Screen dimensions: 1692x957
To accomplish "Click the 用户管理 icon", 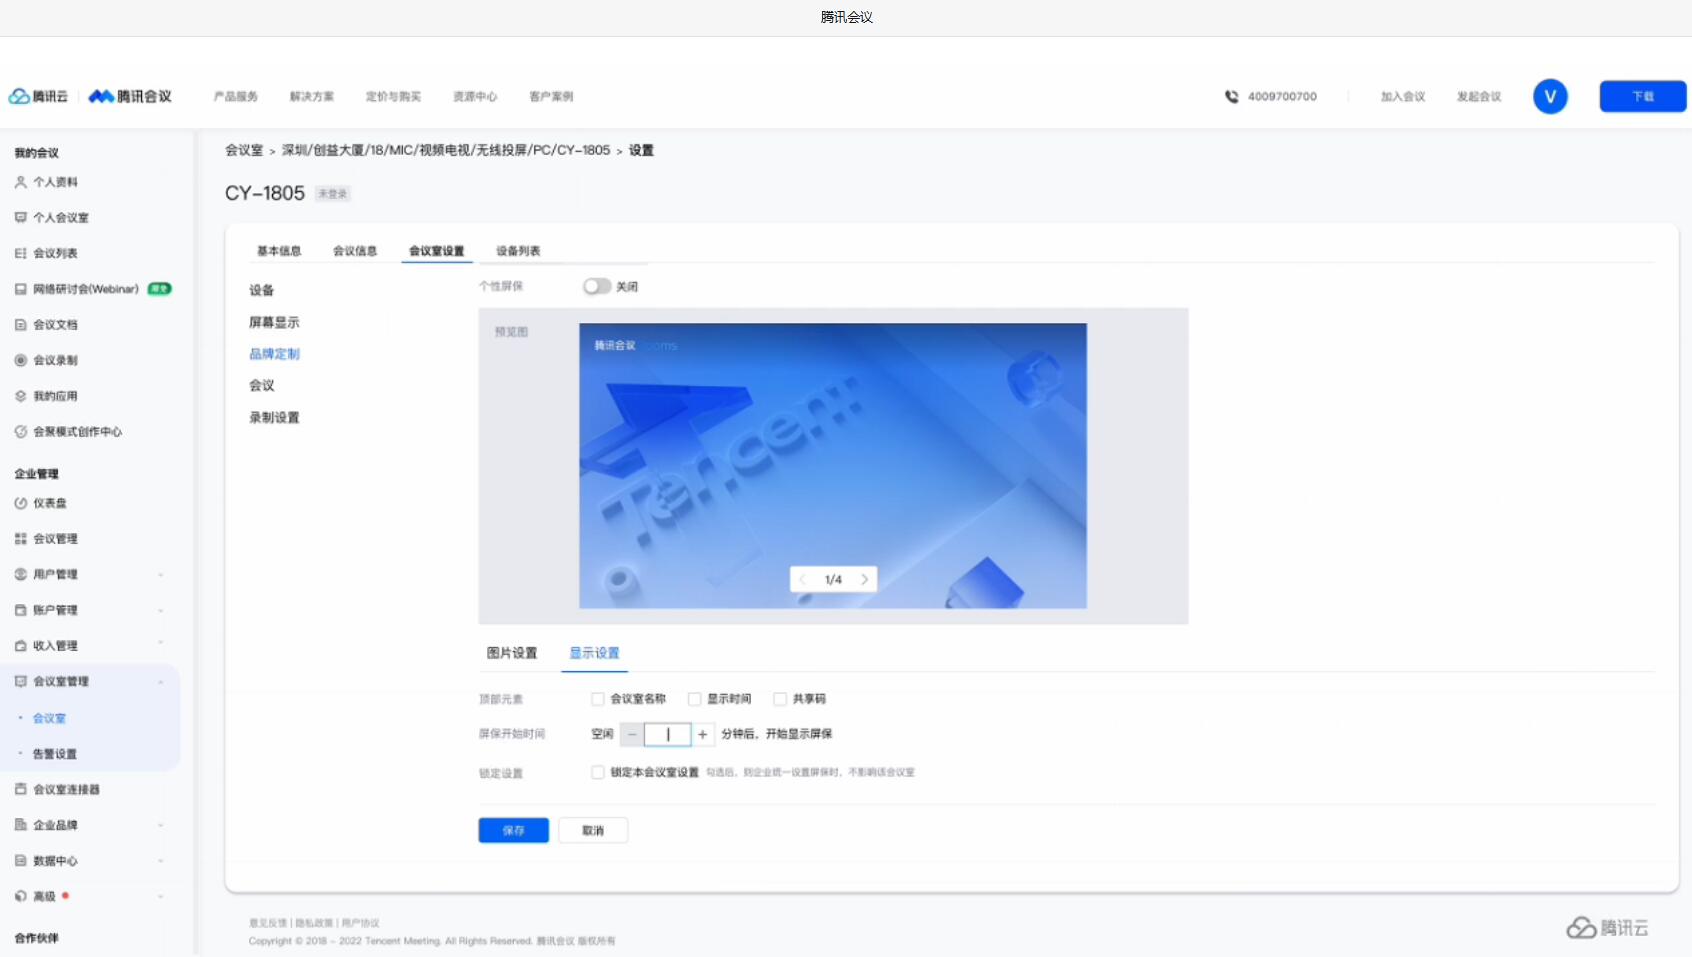I will point(20,574).
